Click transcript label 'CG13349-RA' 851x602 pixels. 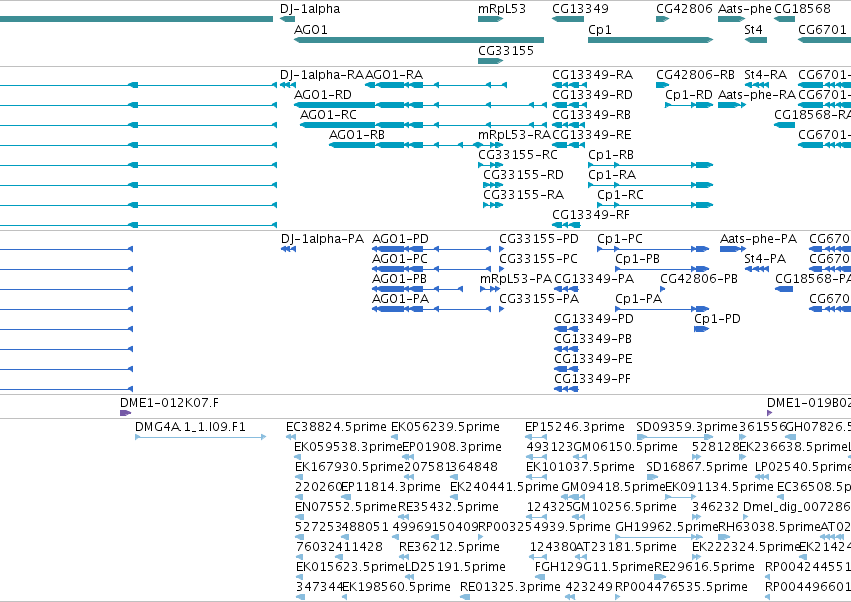592,74
